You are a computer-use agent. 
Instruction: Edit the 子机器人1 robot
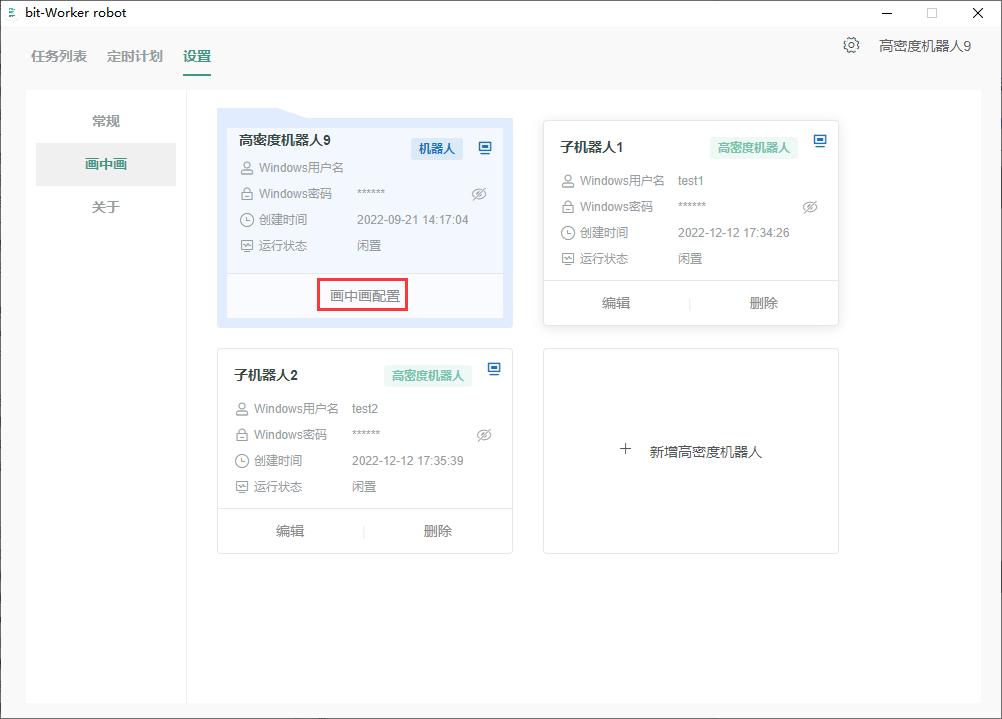click(616, 303)
